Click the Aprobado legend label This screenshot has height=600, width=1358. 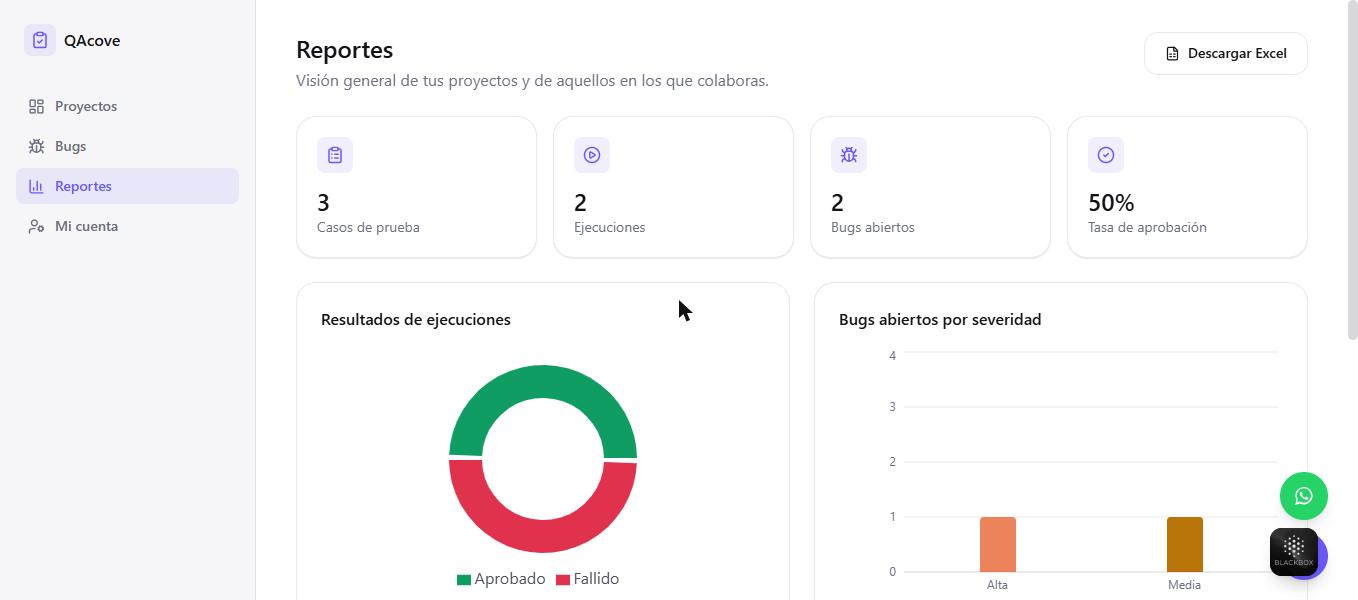point(510,579)
